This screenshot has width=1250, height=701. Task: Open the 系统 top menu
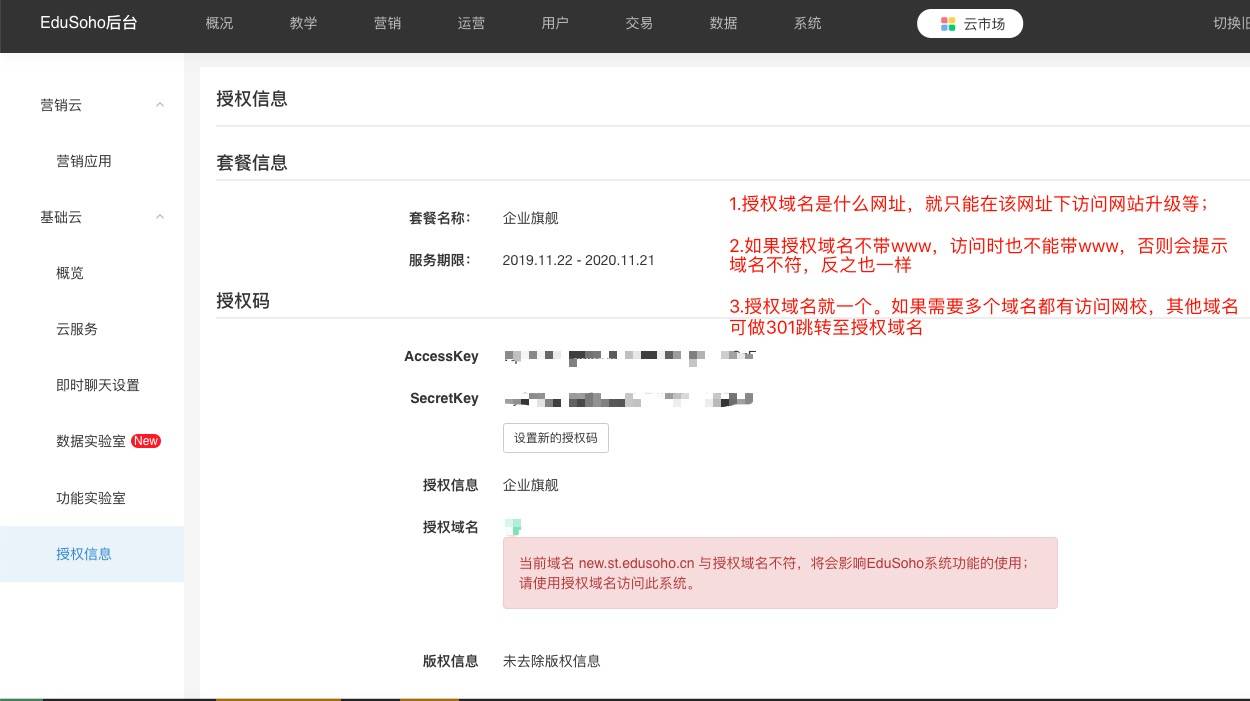coord(807,23)
